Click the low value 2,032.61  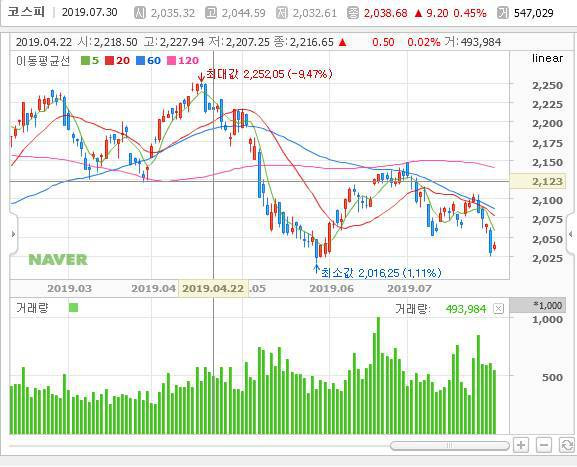click(315, 13)
